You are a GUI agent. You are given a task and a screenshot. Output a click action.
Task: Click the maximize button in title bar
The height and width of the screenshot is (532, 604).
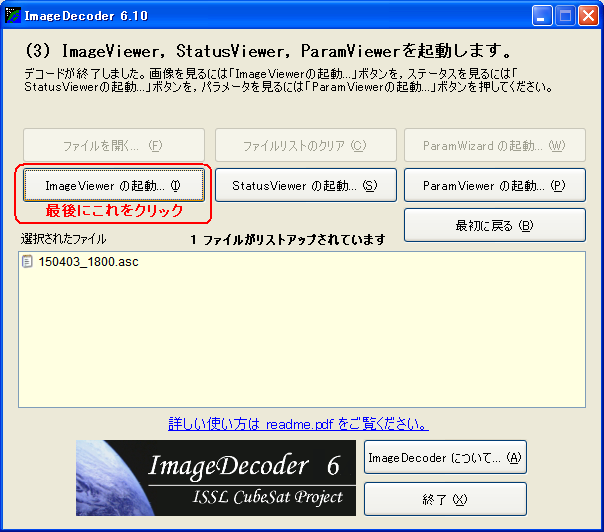click(565, 16)
